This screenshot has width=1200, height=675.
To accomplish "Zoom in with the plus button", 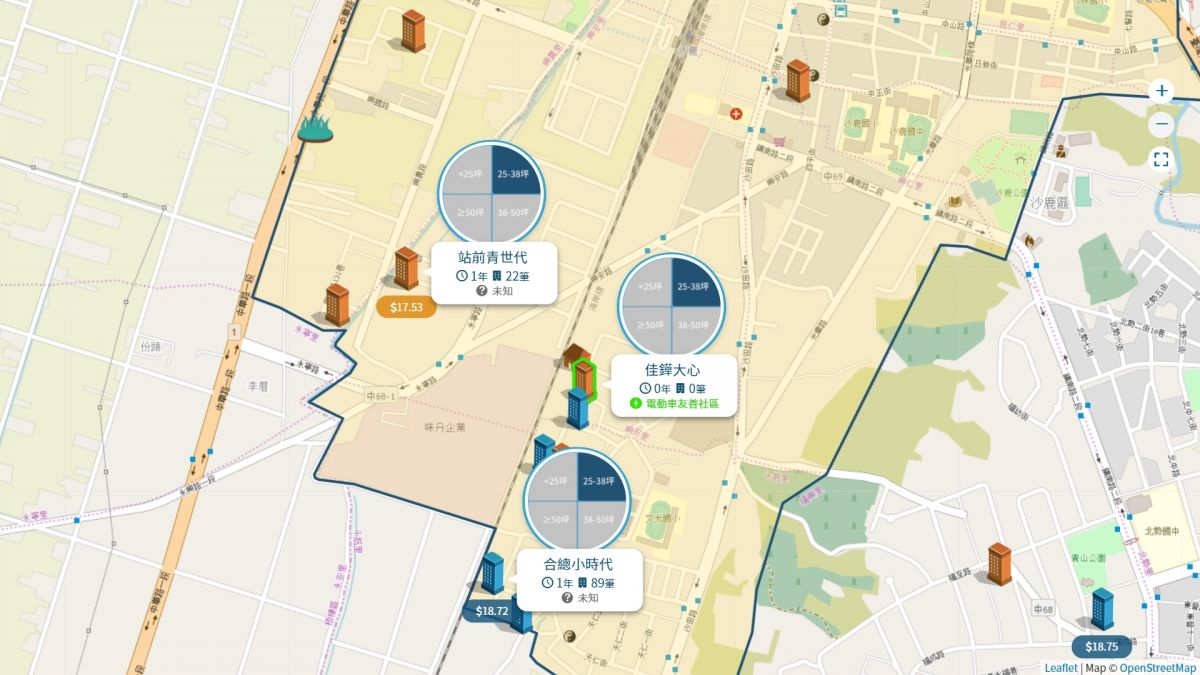I will pos(1161,91).
